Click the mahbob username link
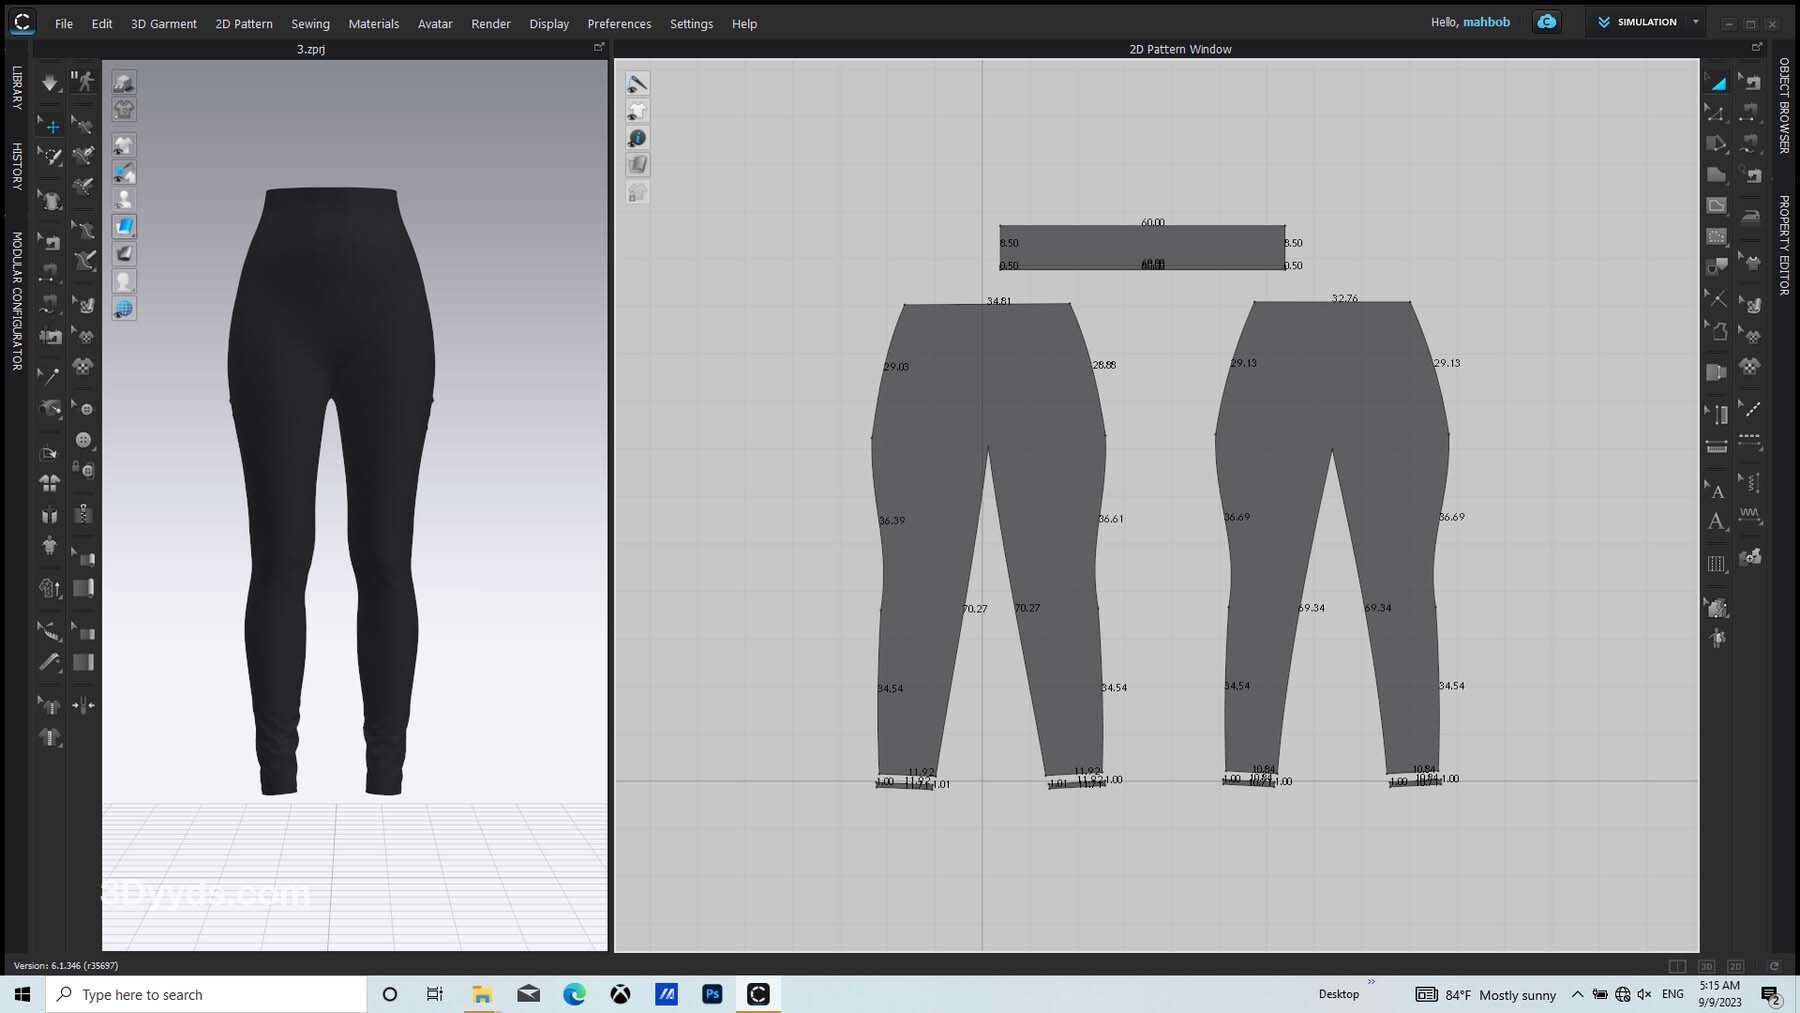This screenshot has width=1800, height=1013. coord(1486,22)
